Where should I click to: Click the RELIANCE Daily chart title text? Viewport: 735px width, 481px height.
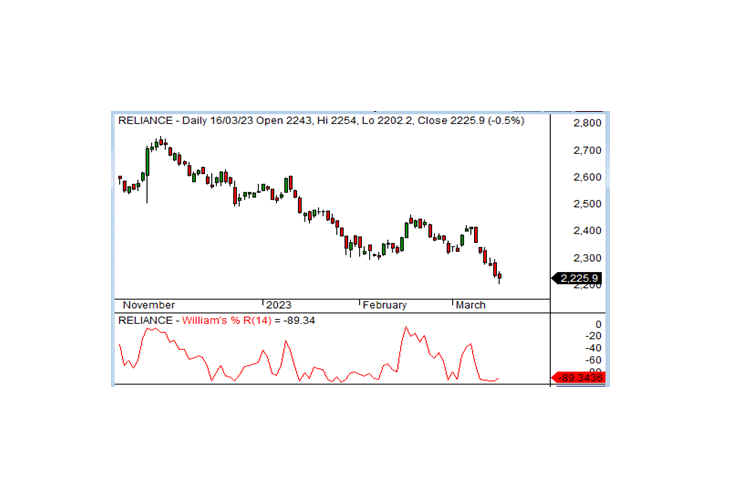point(321,120)
